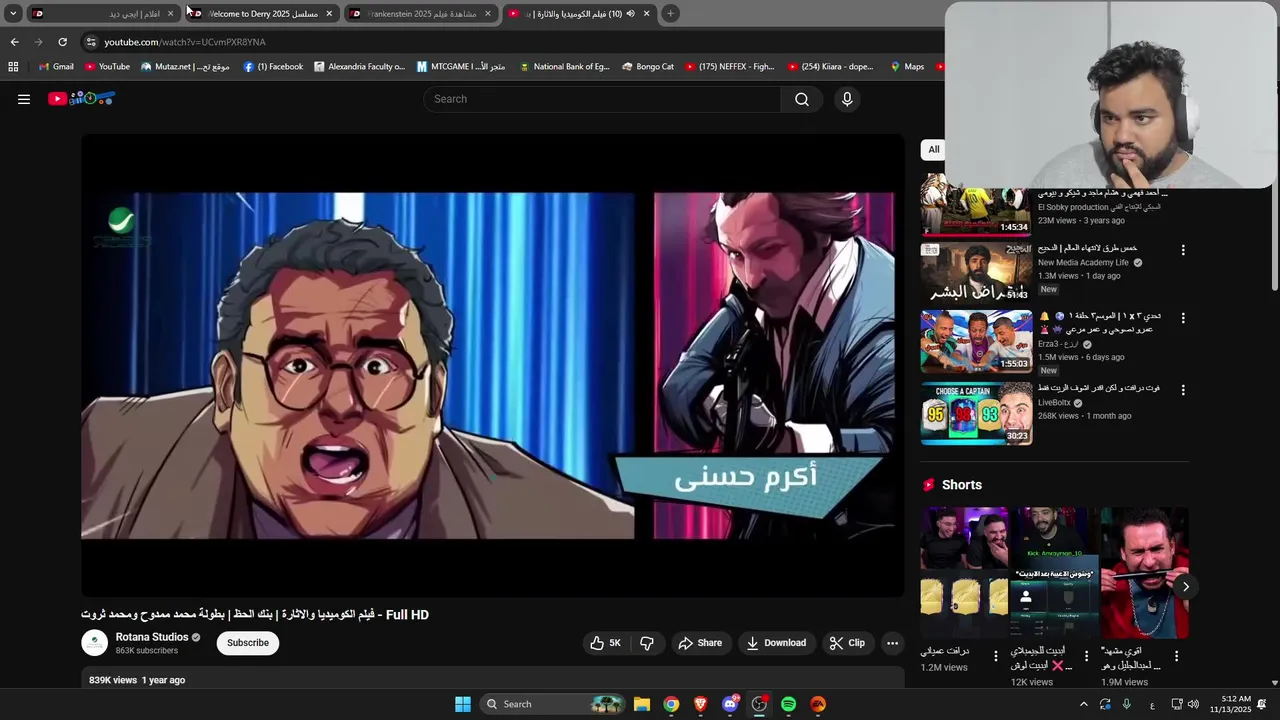This screenshot has width=1280, height=720.
Task: Open Windows Start menu
Action: (463, 704)
